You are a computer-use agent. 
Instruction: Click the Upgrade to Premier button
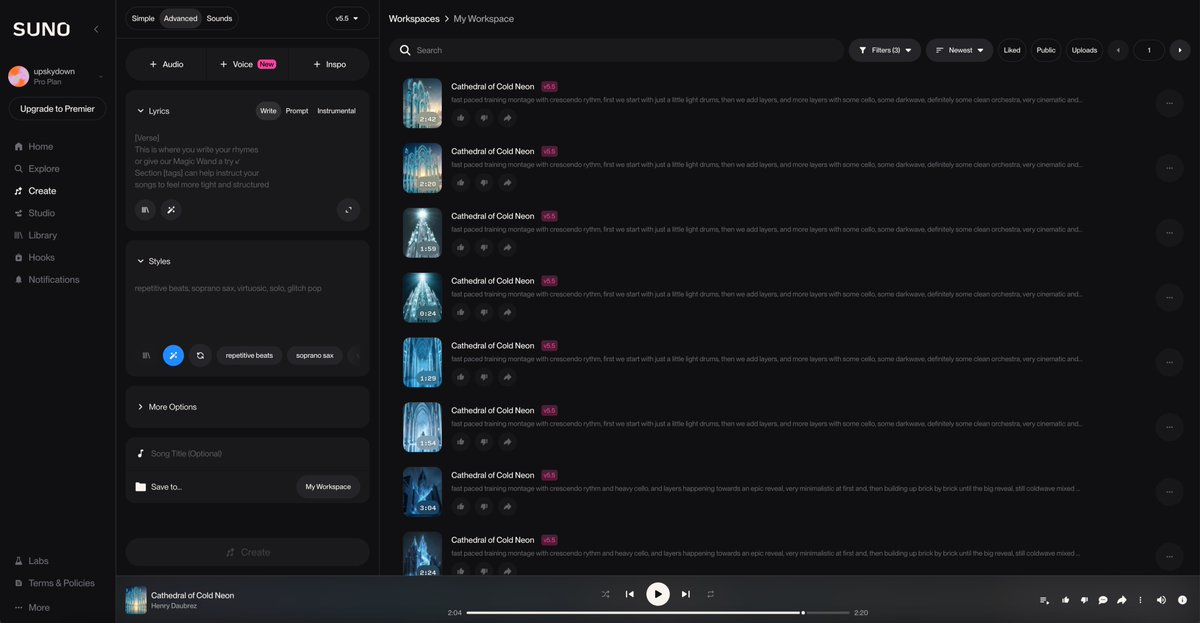point(57,109)
